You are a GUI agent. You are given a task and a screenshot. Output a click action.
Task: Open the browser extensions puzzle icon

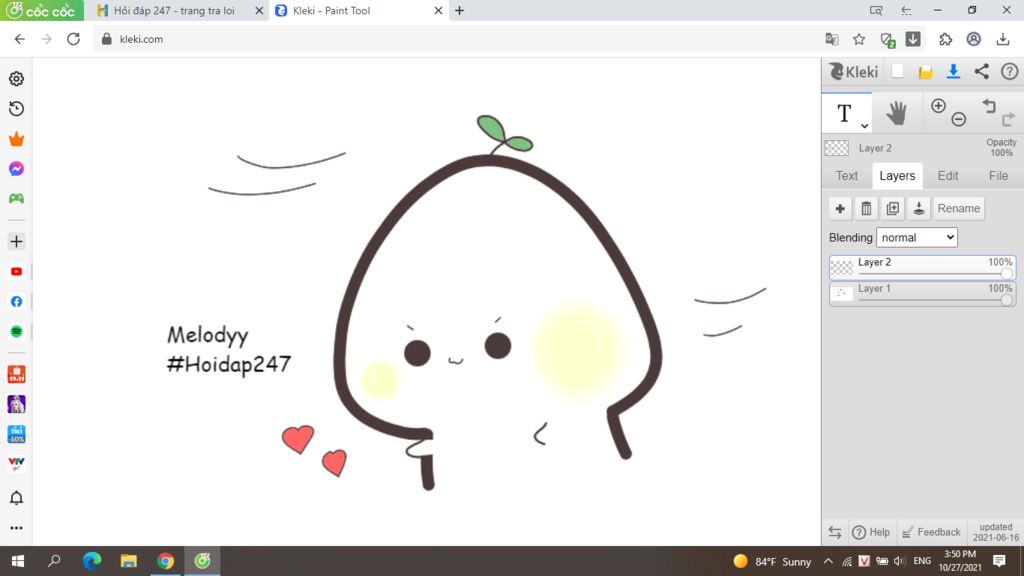(x=945, y=39)
